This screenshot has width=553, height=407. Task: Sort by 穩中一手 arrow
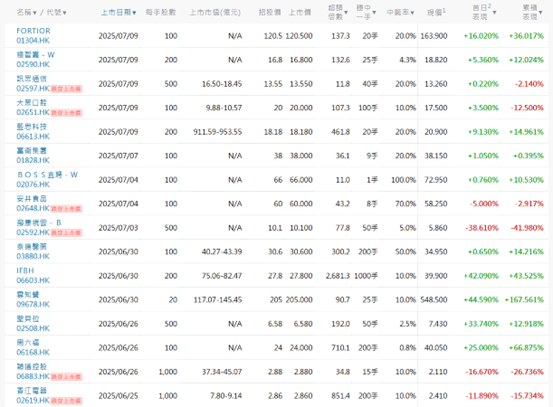[374, 13]
